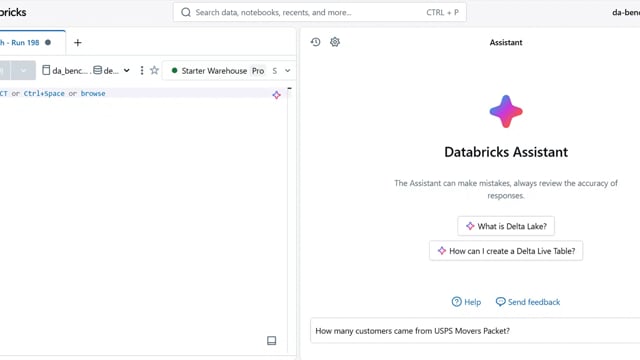Open the kebab menu with three dots
The image size is (640, 360).
pos(142,70)
